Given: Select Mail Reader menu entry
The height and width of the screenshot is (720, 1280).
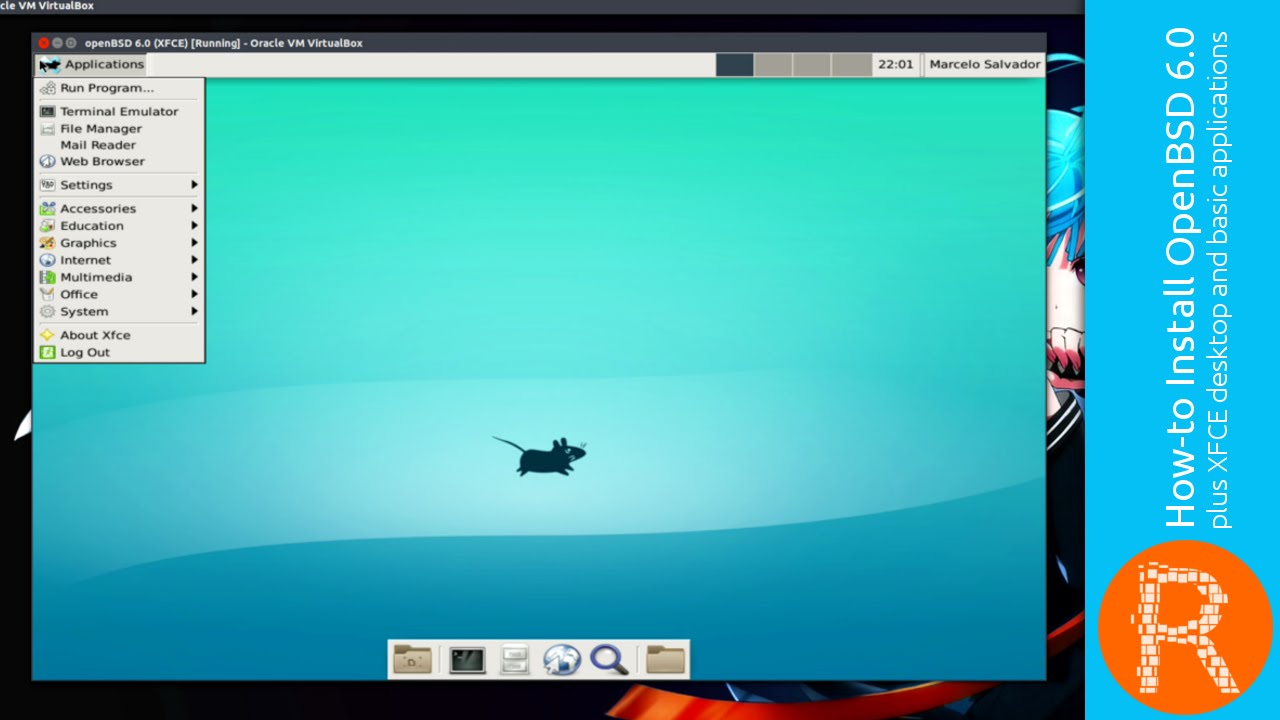Looking at the screenshot, I should click(119, 145).
